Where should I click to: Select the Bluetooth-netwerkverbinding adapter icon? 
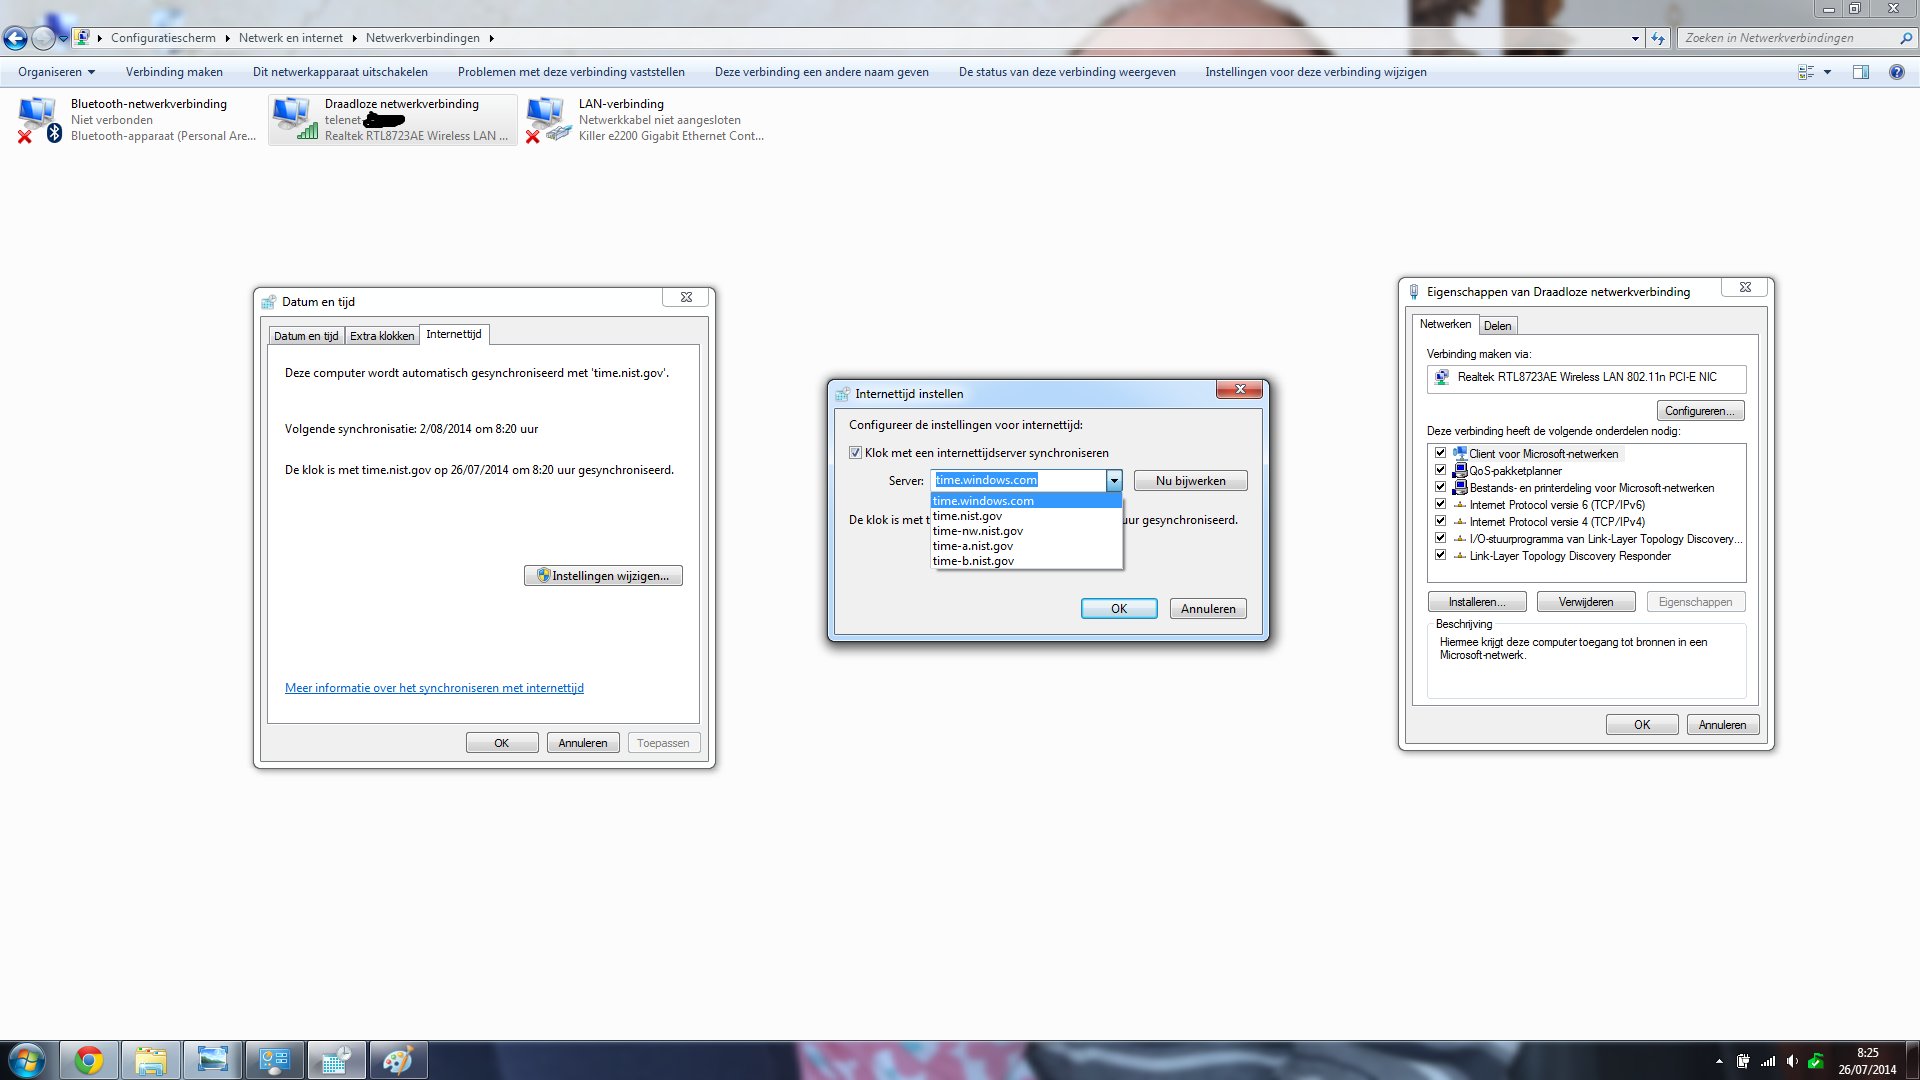point(38,119)
